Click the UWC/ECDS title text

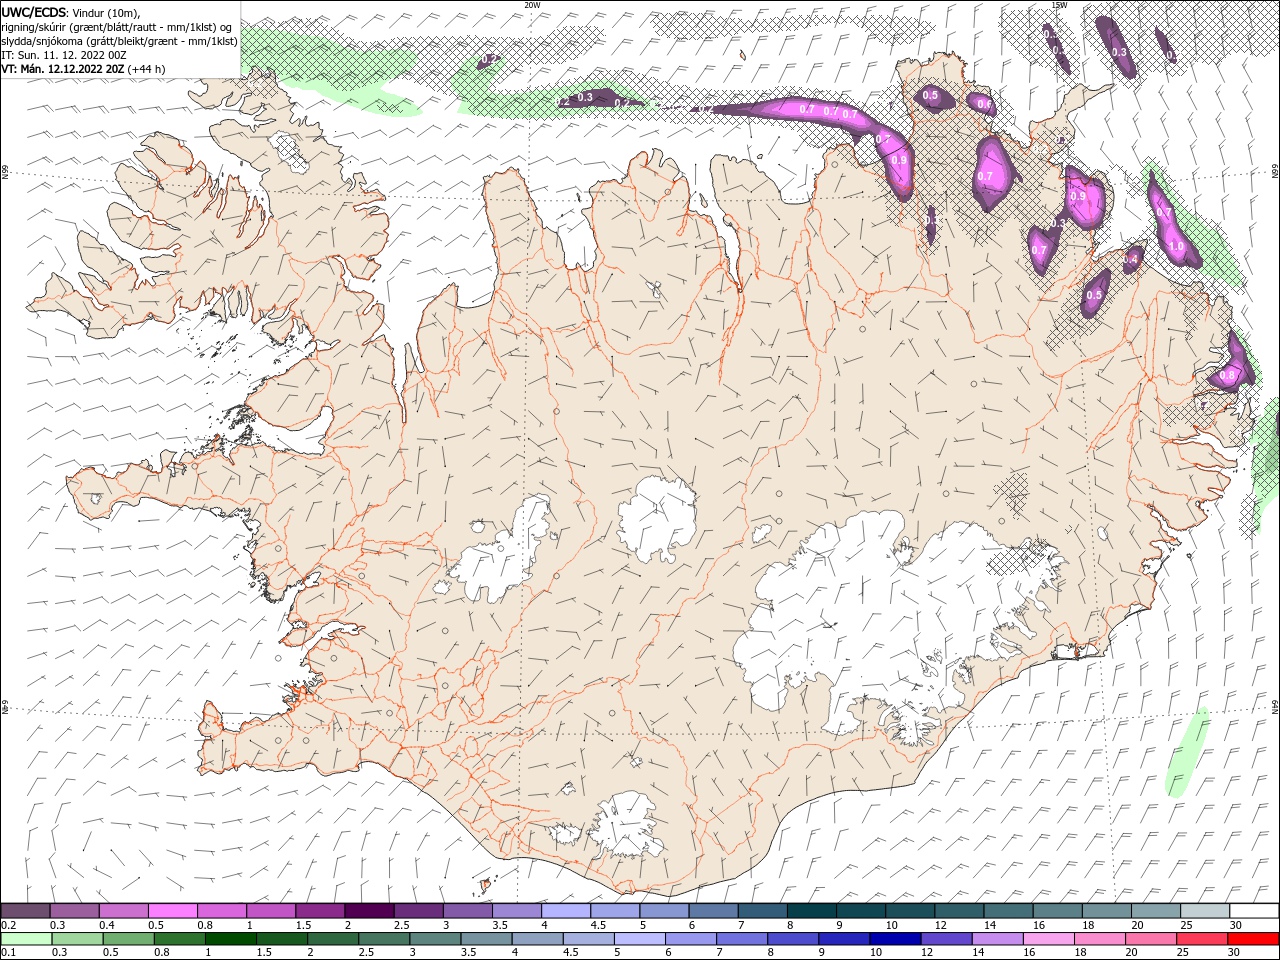coord(34,12)
